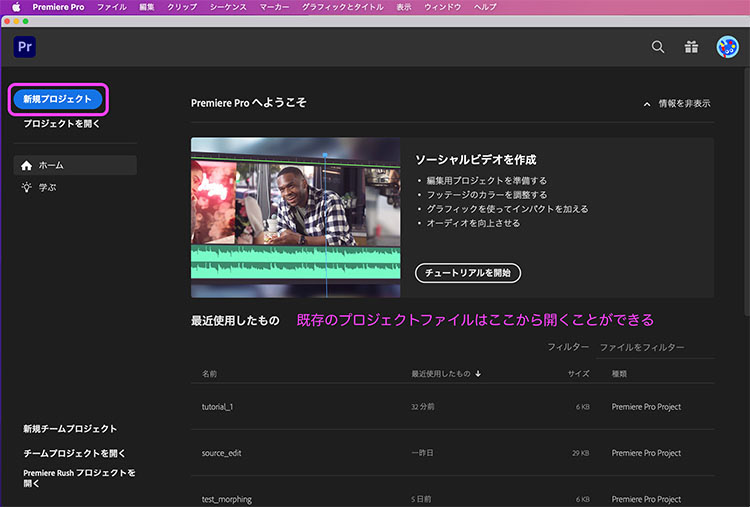Open the tutorial_1 project
Image resolution: width=750 pixels, height=507 pixels.
217,407
